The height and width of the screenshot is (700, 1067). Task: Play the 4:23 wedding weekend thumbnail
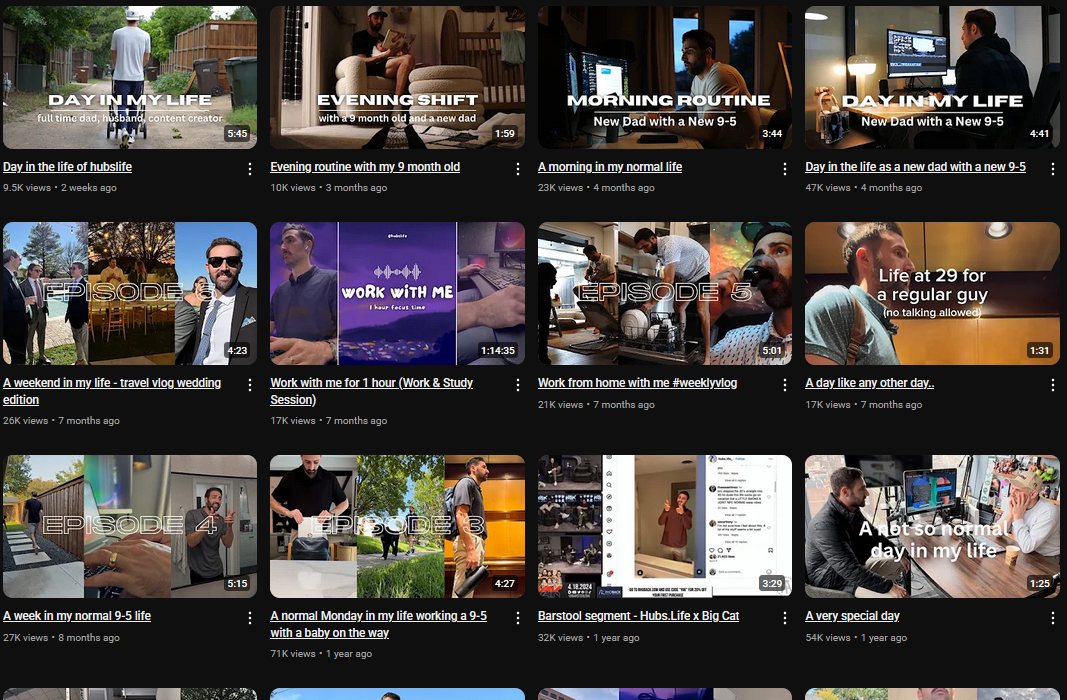130,293
